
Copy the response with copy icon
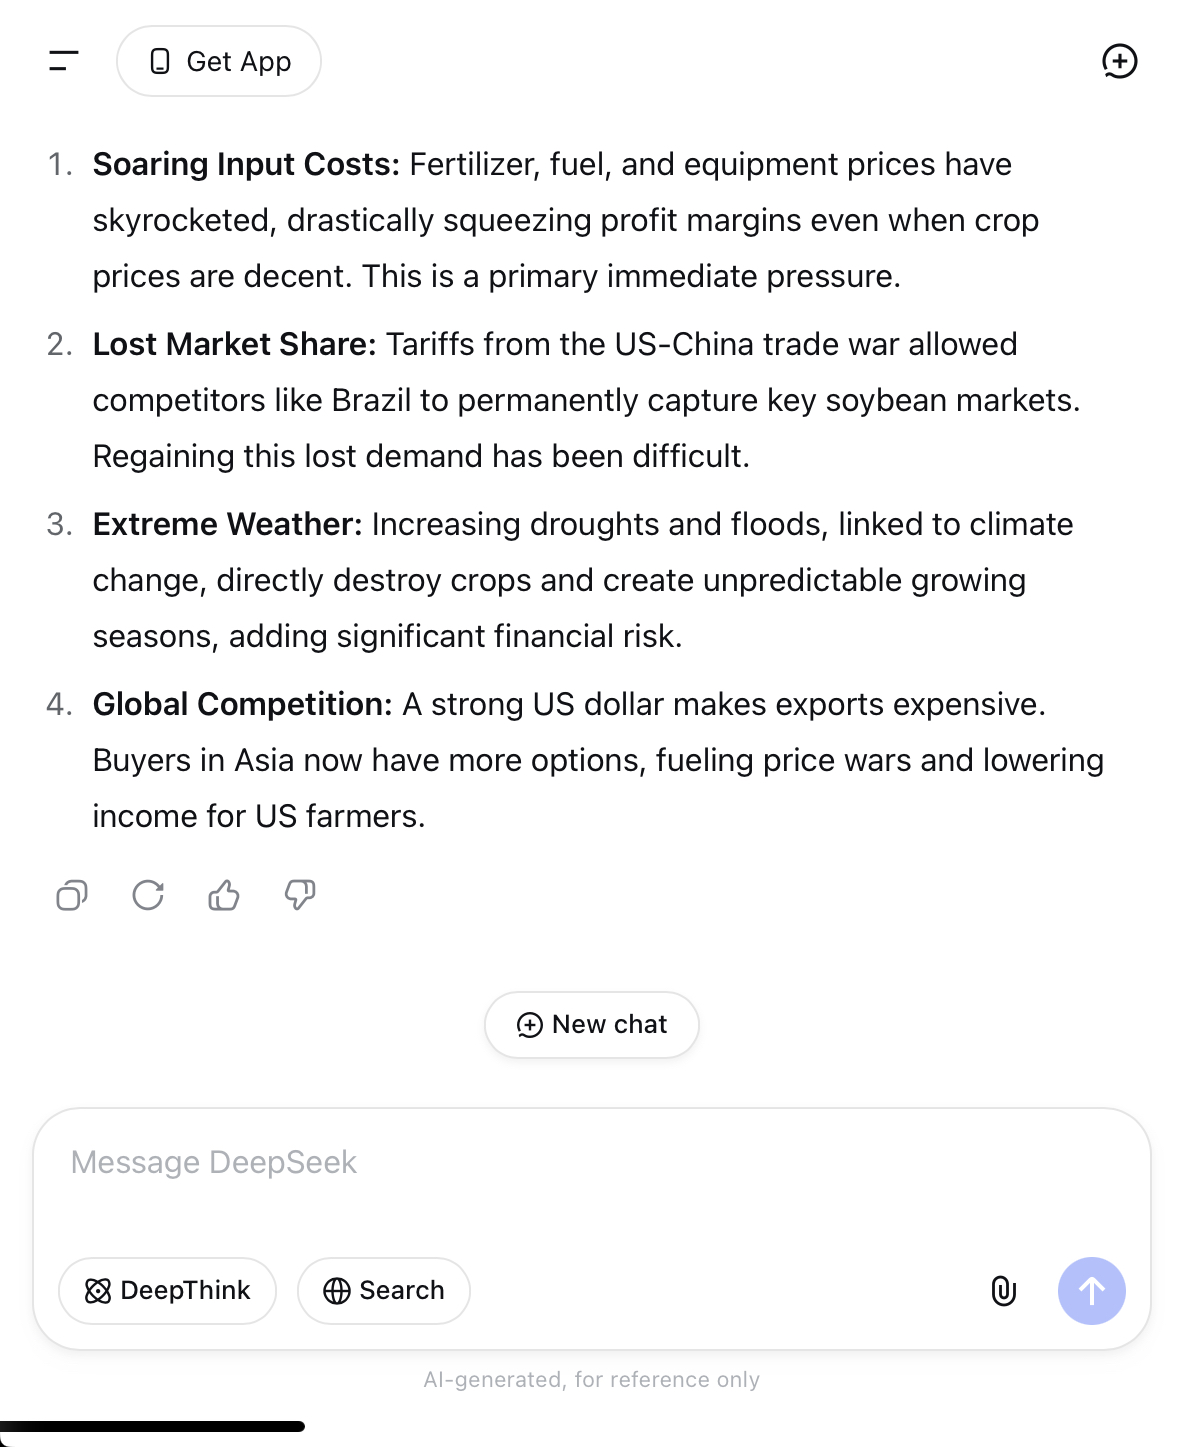[72, 895]
